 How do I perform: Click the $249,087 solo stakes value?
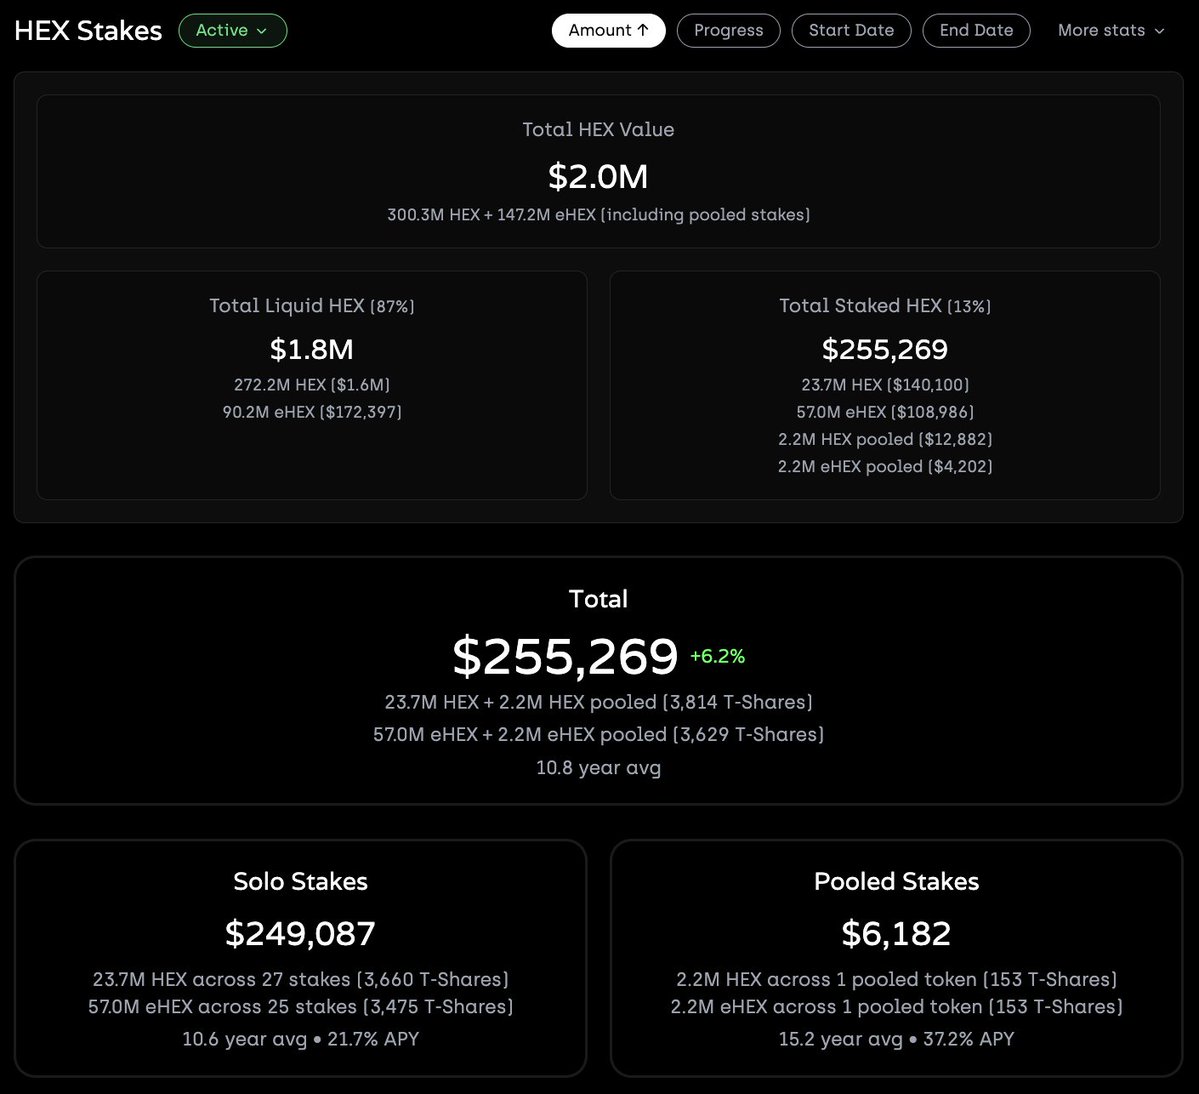301,933
